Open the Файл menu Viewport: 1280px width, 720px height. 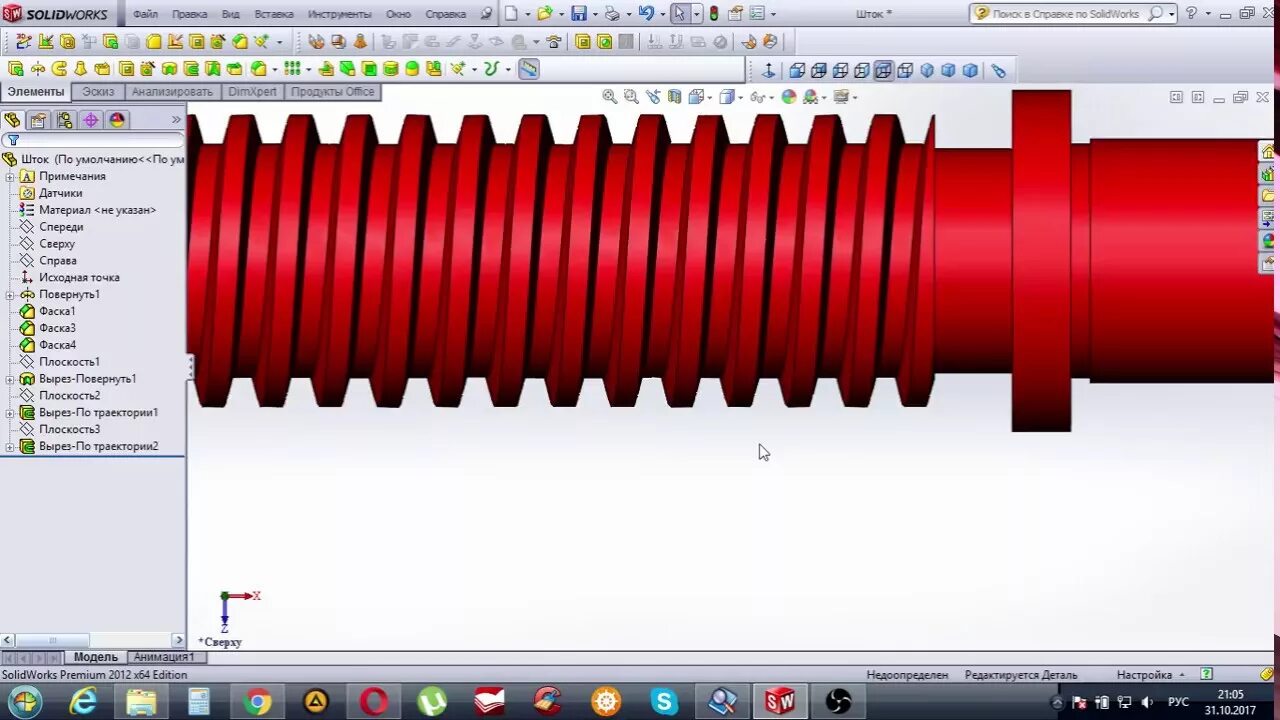pyautogui.click(x=145, y=14)
